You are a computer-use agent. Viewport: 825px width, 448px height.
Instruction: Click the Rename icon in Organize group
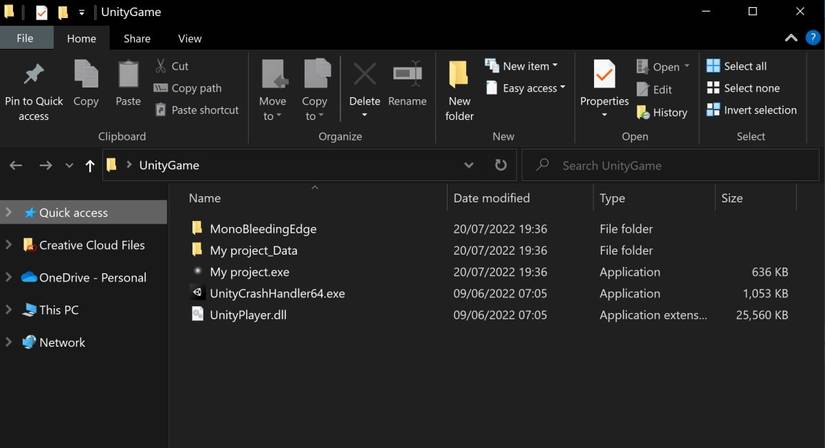407,75
